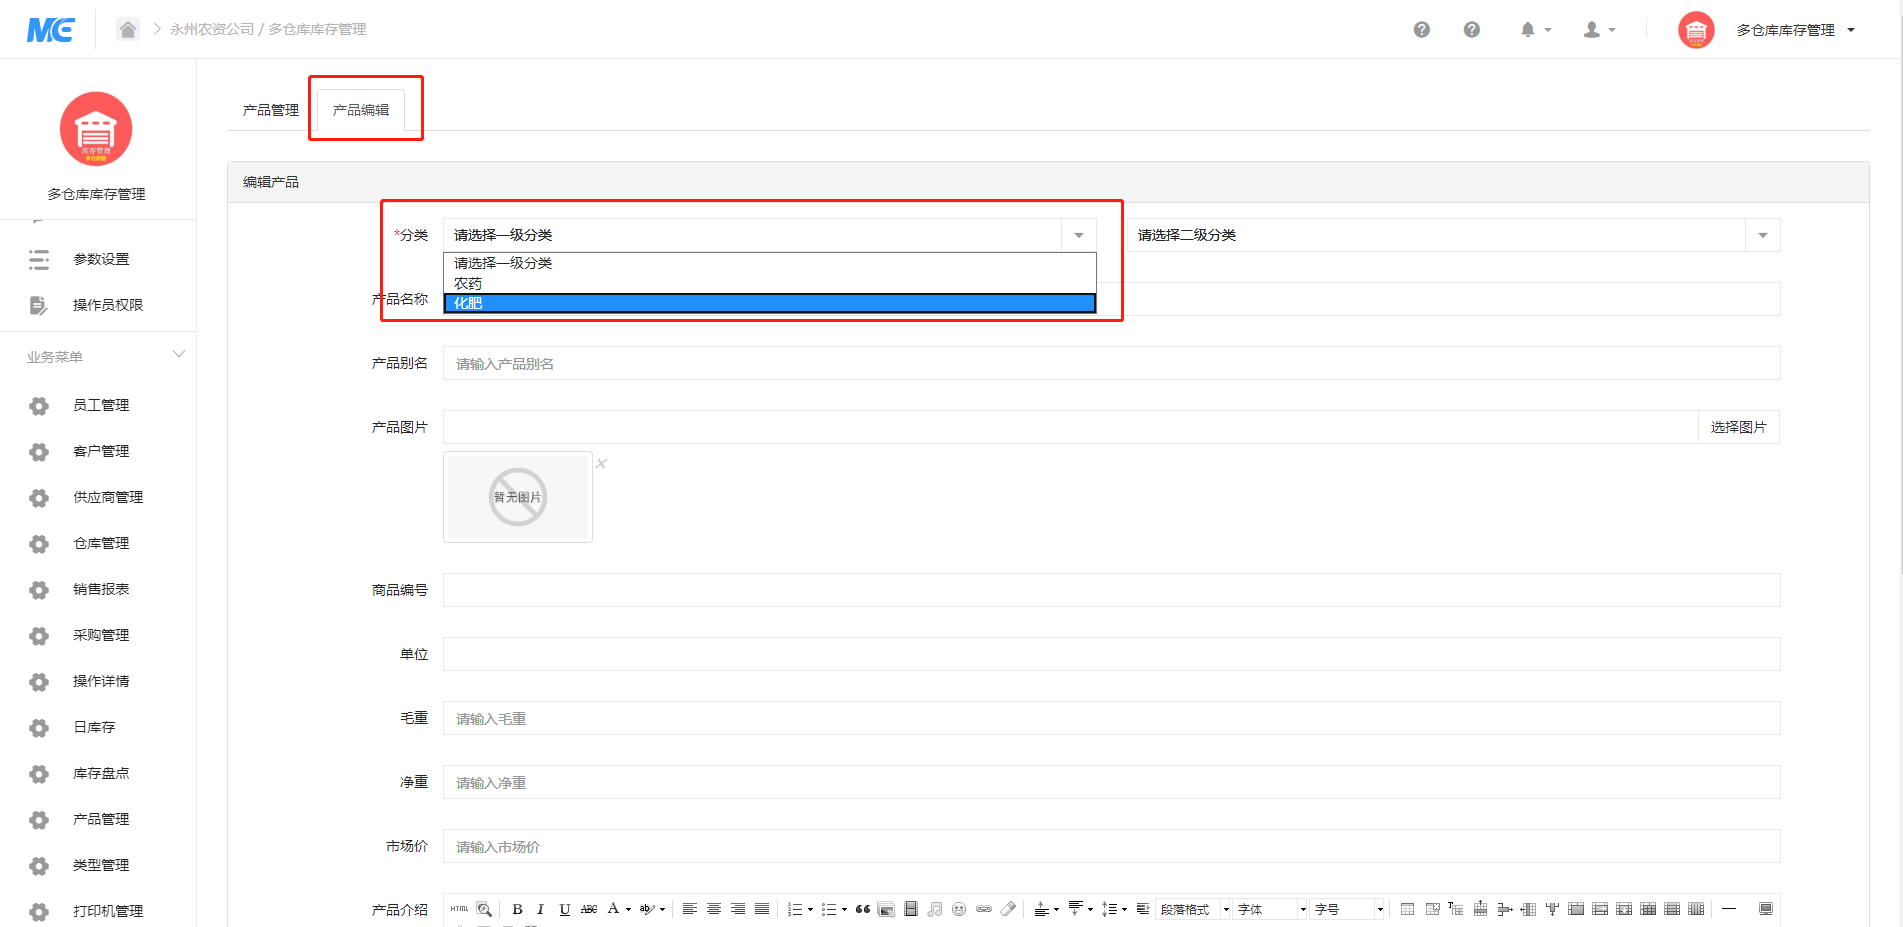Insert music via the note icon

coord(935,909)
